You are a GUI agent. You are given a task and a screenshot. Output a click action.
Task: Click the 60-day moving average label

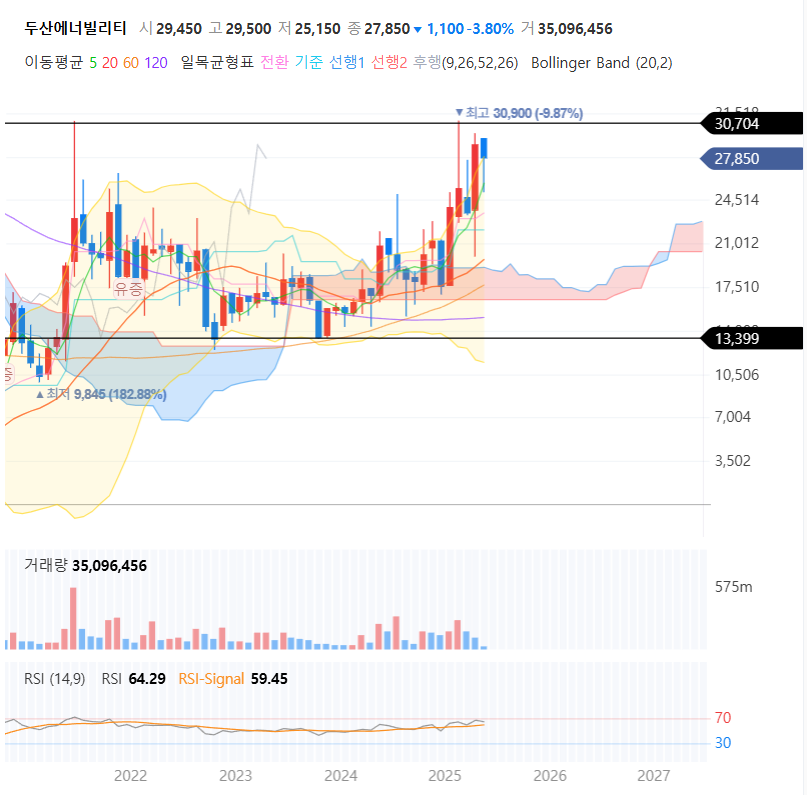pyautogui.click(x=131, y=63)
